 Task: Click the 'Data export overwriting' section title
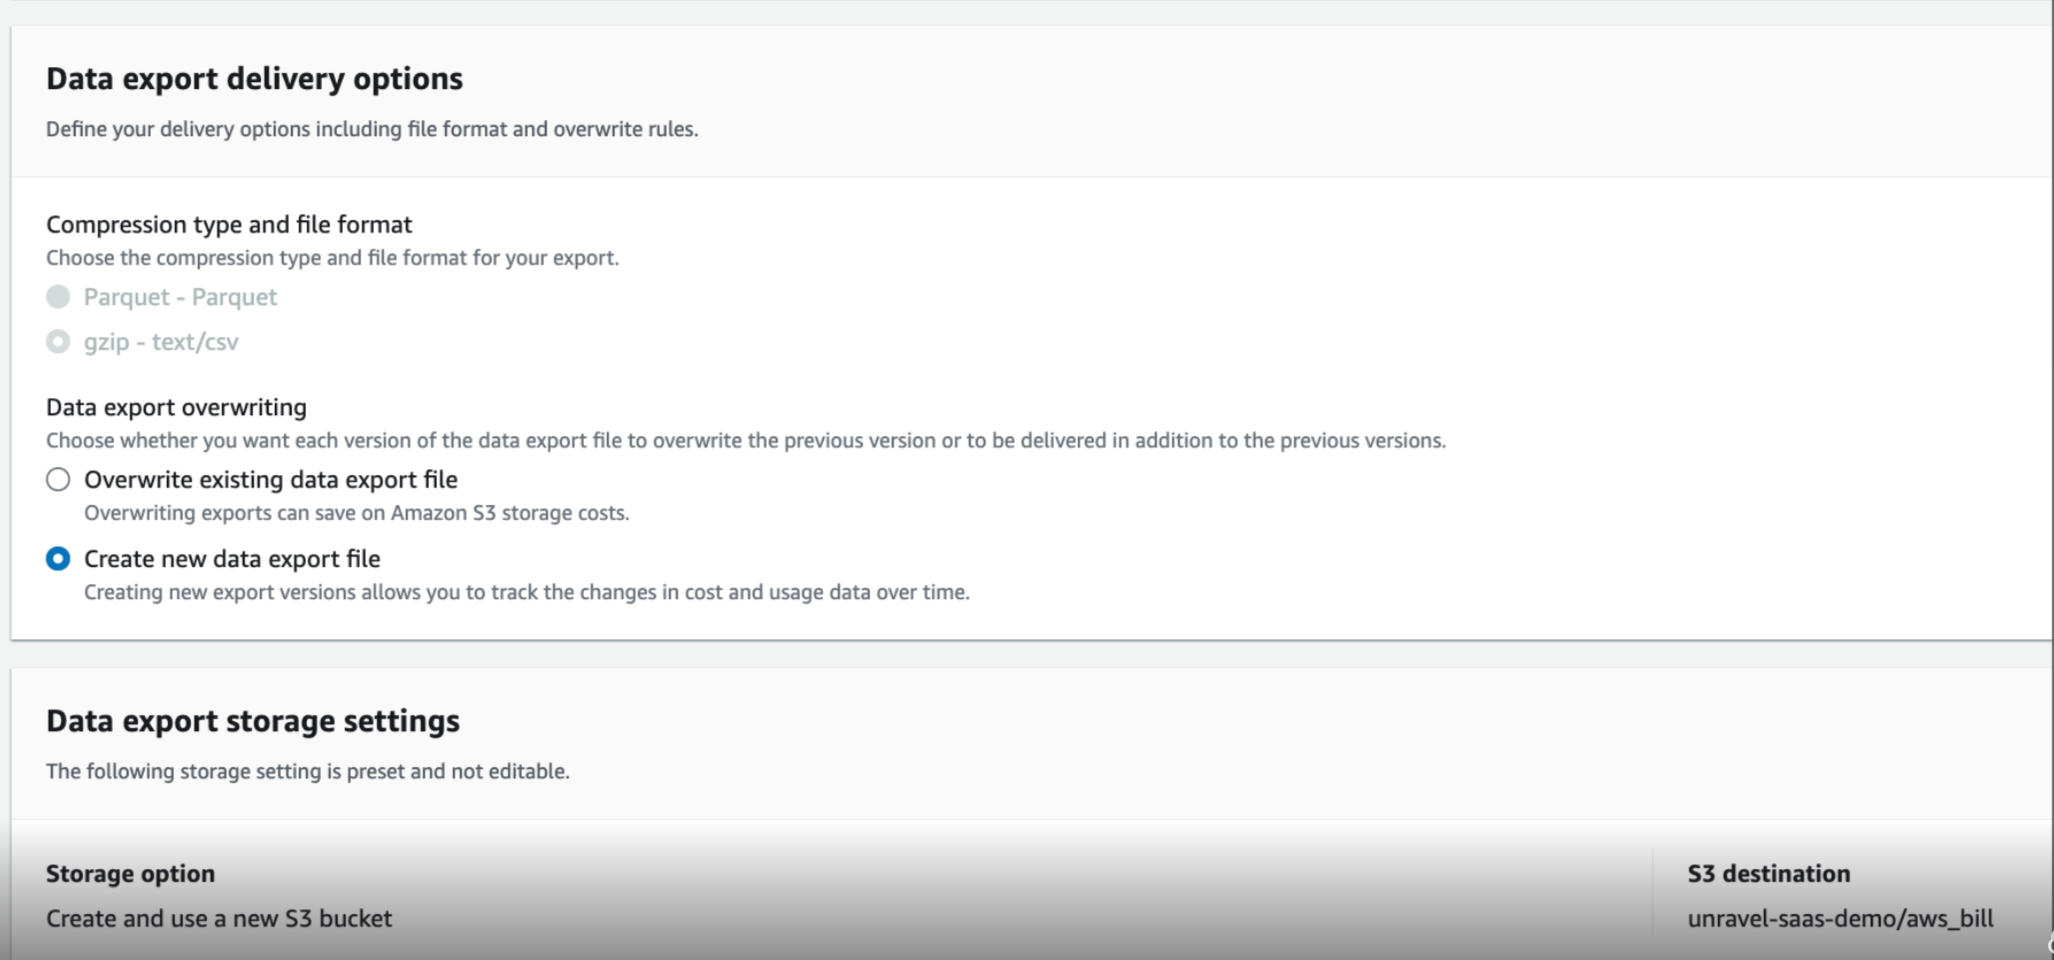click(176, 408)
